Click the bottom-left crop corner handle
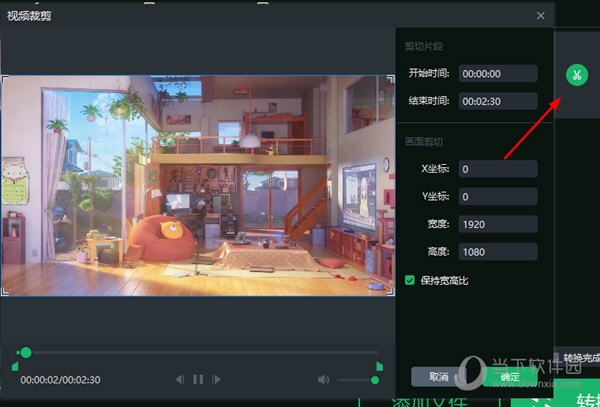This screenshot has width=600, height=407. (x=5, y=291)
